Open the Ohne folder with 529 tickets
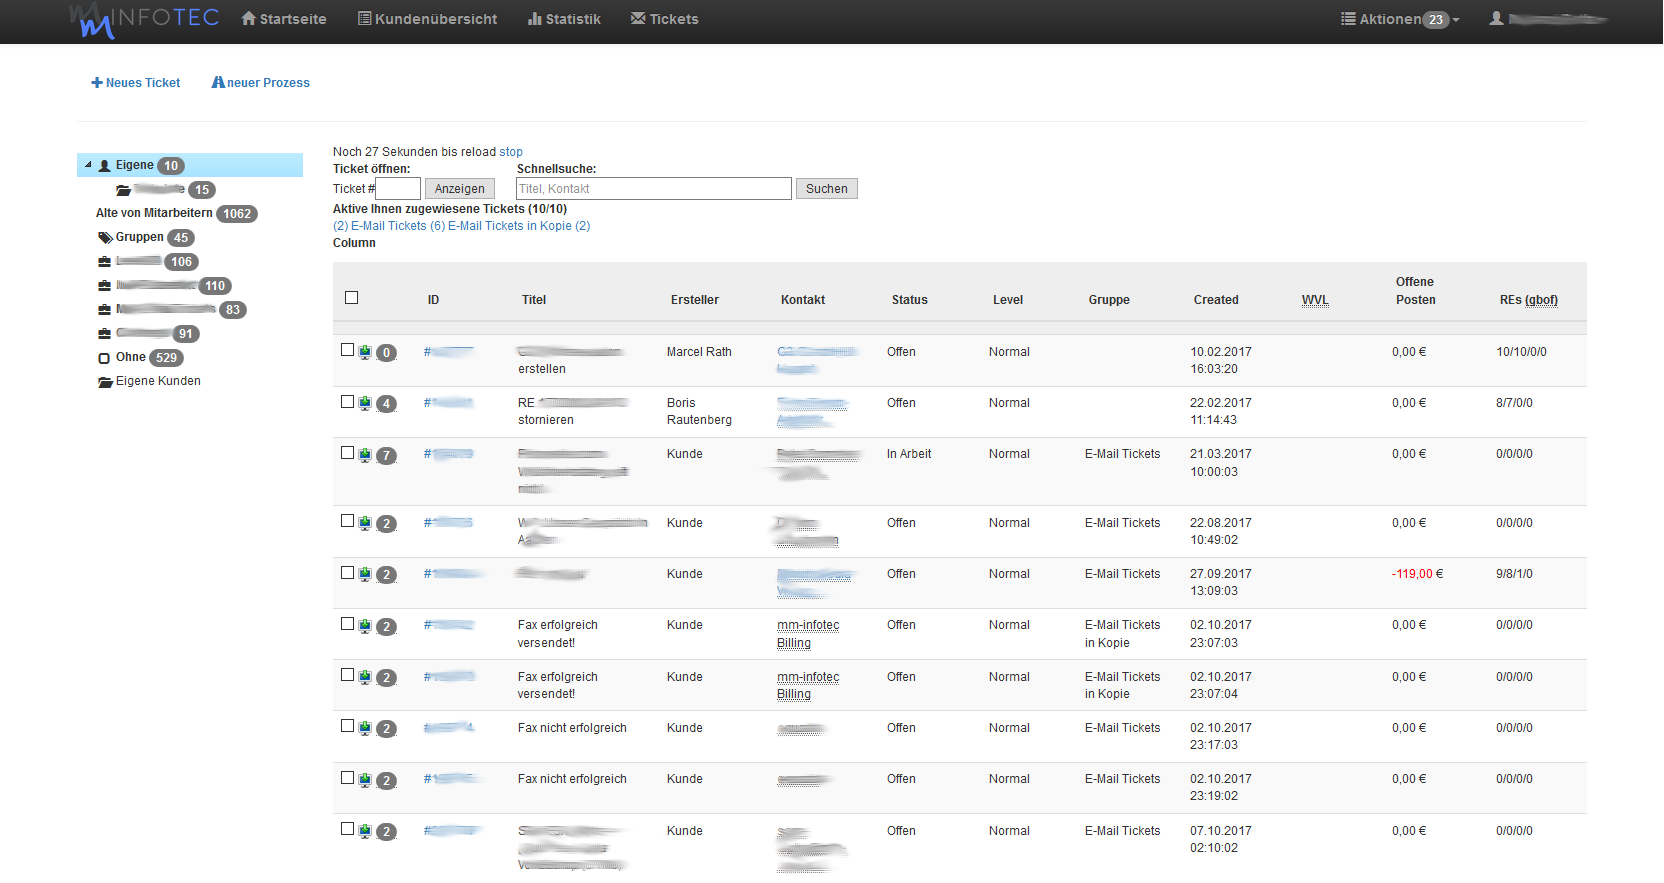Viewport: 1664px width, 883px height. (140, 357)
